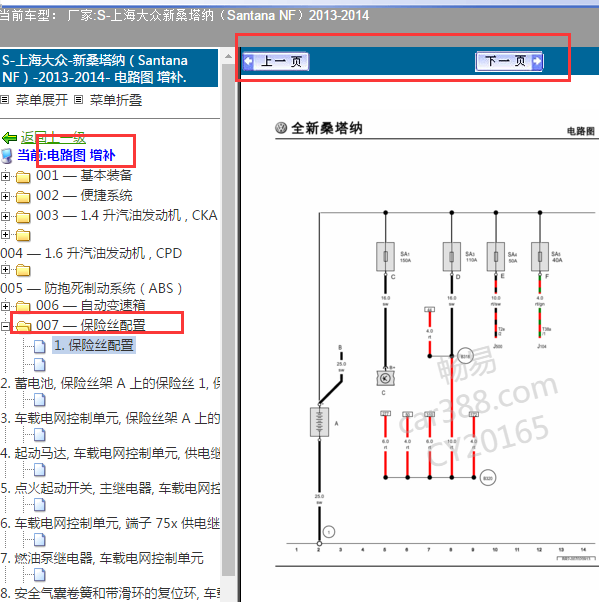Expand the 006 — 自动变速箱 folder
The width and height of the screenshot is (599, 602).
pyautogui.click(x=5, y=306)
